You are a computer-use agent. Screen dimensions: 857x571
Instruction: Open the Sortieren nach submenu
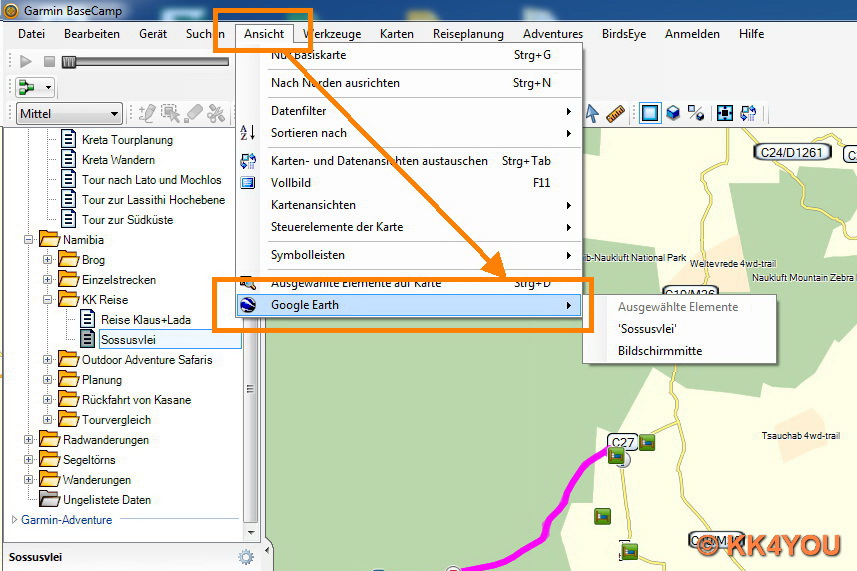tap(410, 133)
